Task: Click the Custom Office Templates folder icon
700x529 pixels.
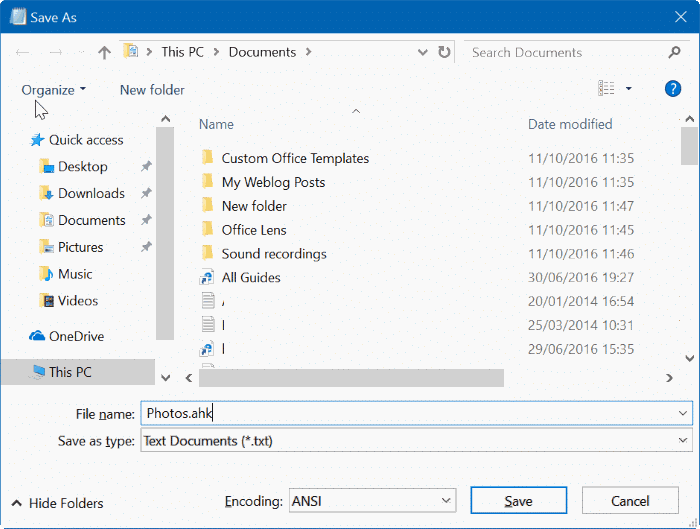Action: click(207, 158)
